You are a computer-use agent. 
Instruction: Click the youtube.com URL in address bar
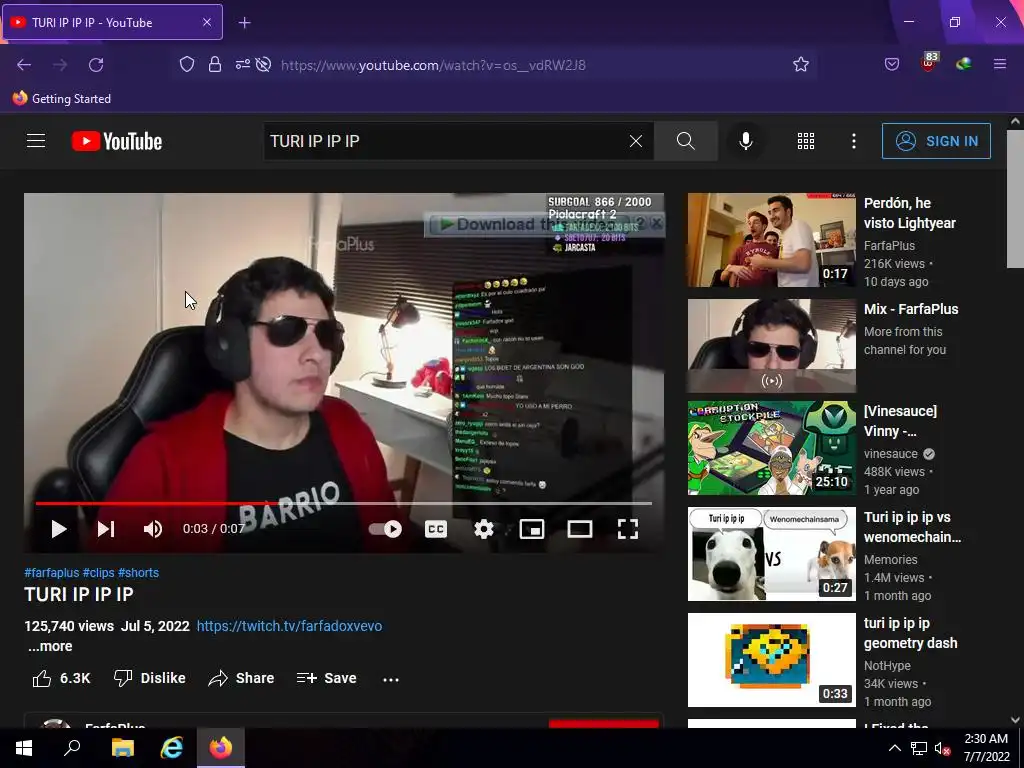tap(433, 65)
